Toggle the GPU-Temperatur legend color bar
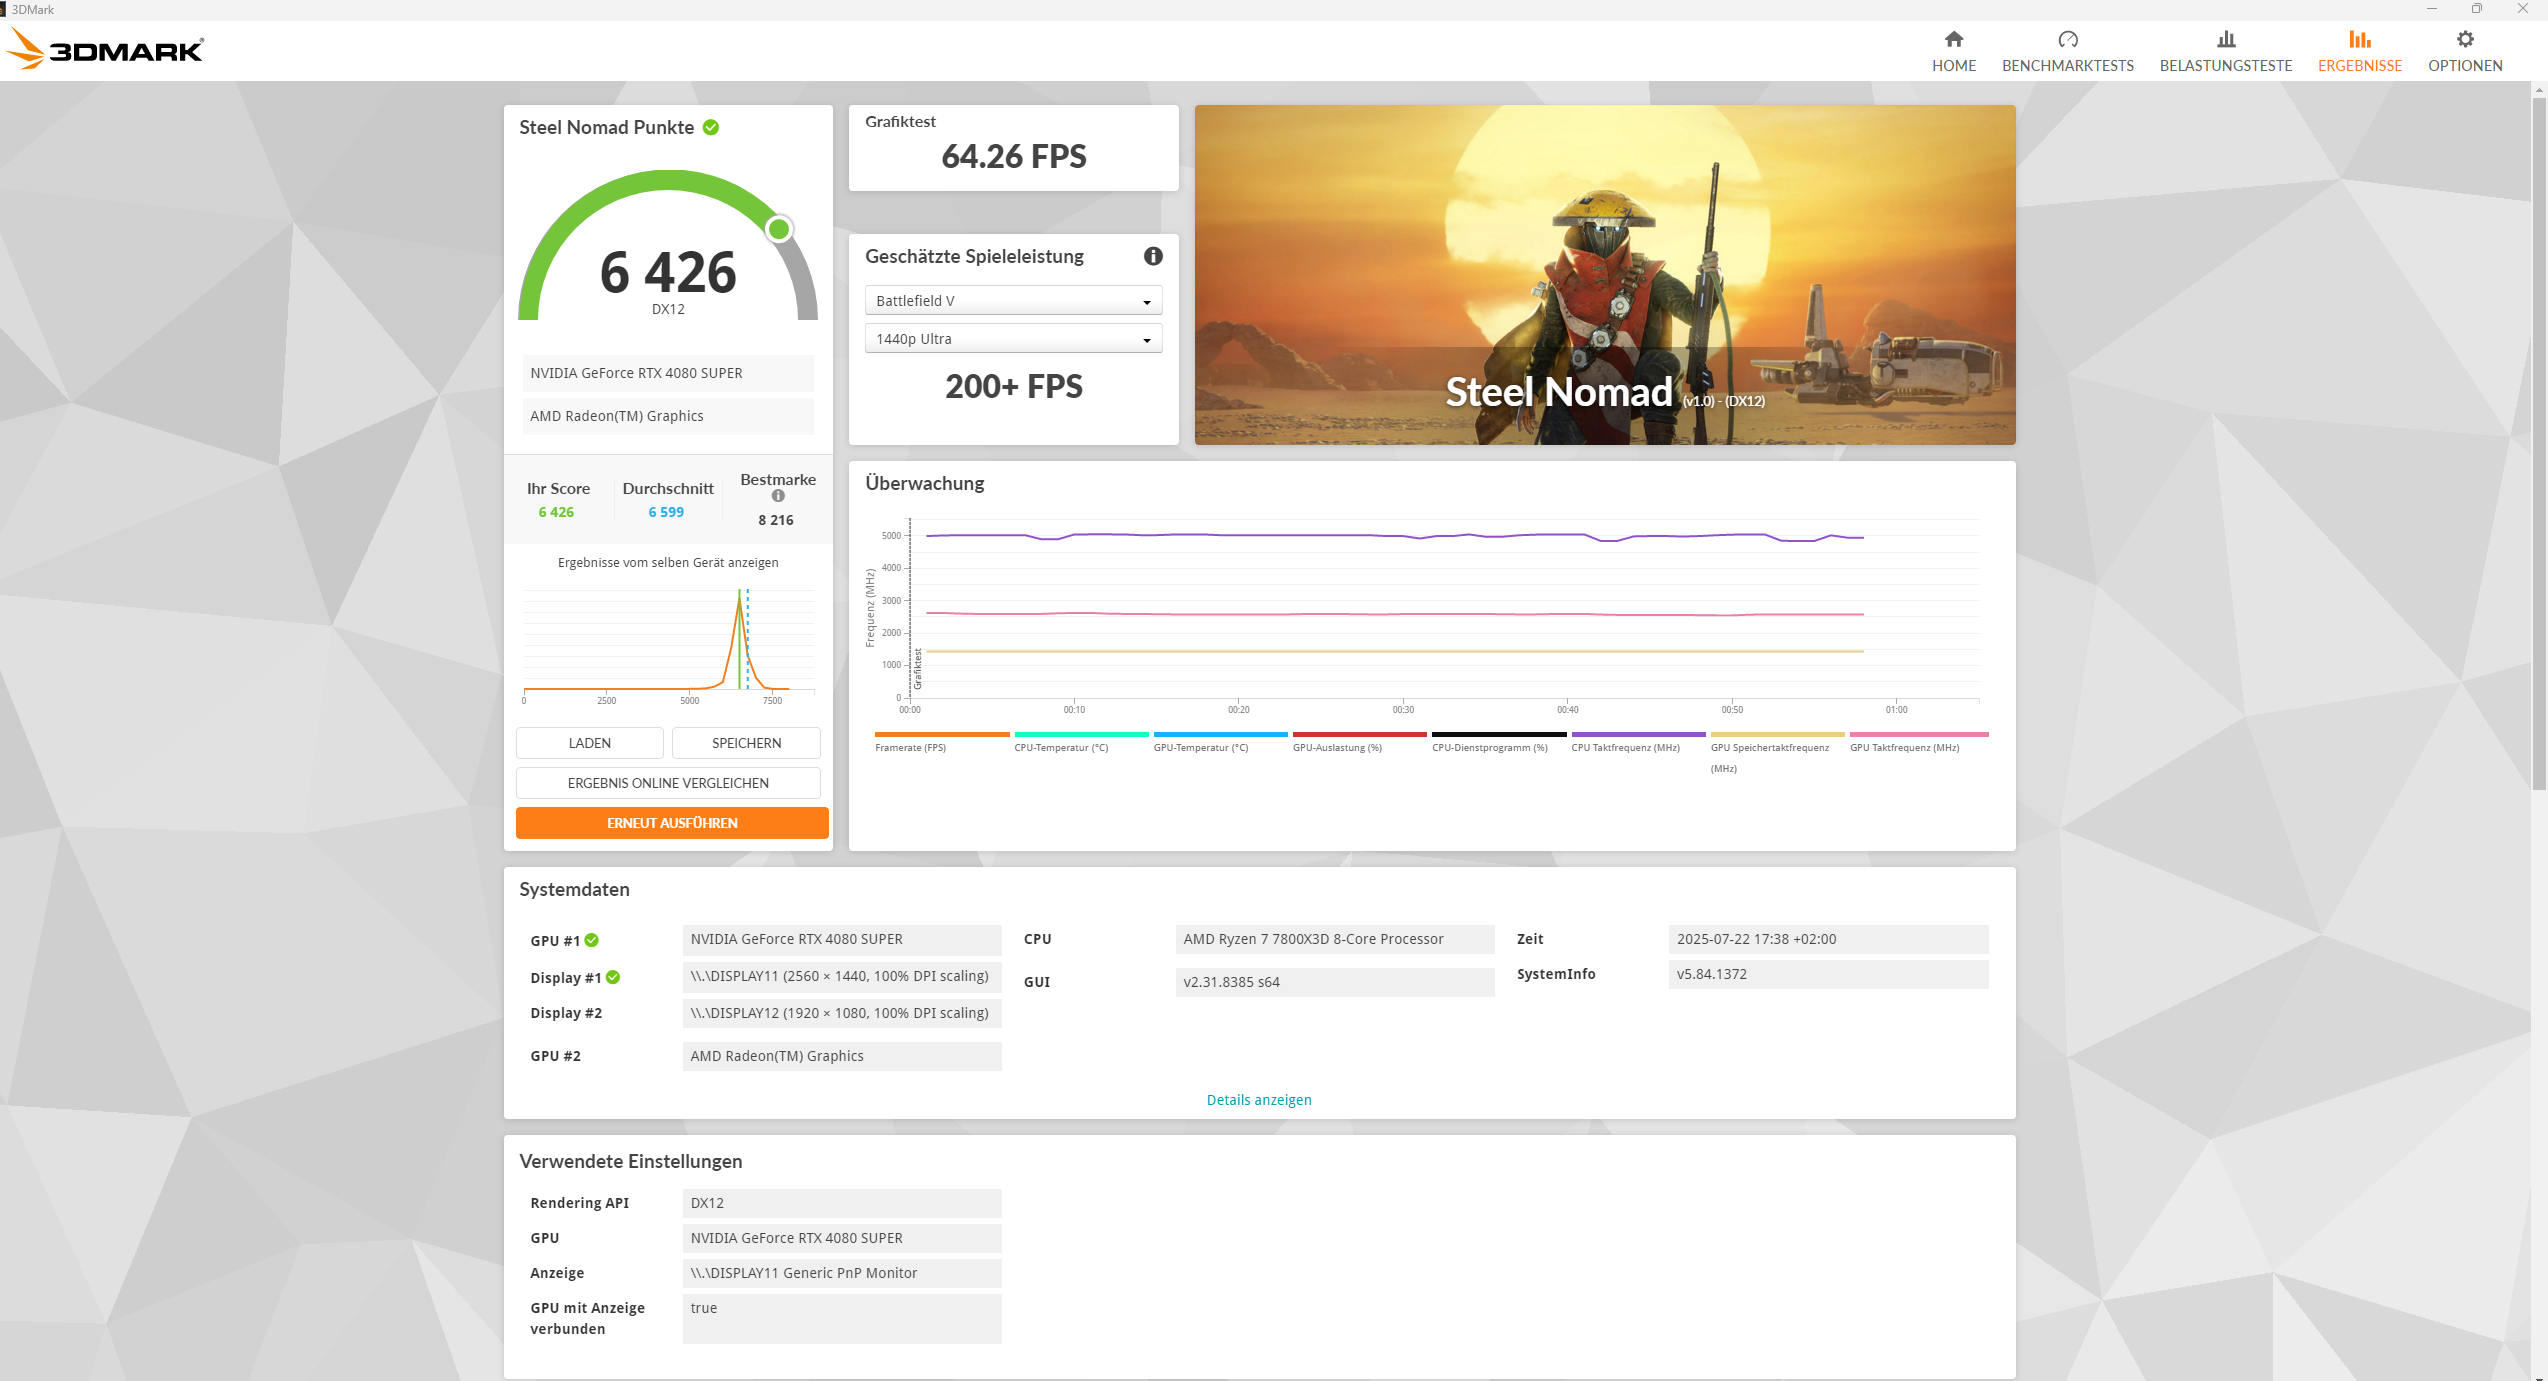The width and height of the screenshot is (2548, 1381). 1220,734
